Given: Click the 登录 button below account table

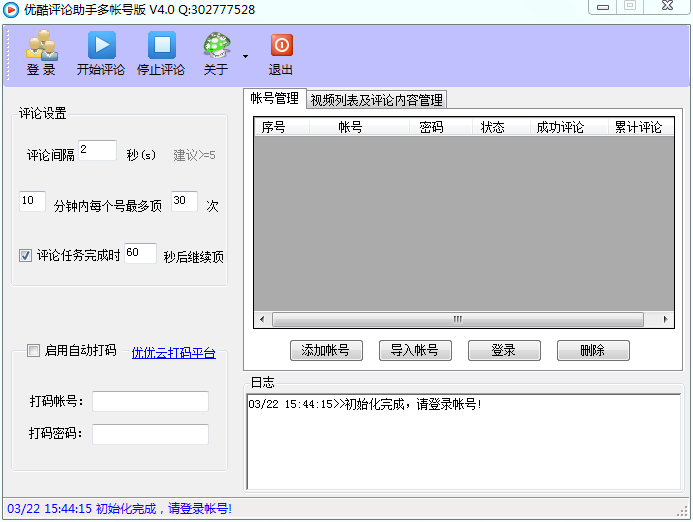Looking at the screenshot, I should (x=504, y=351).
